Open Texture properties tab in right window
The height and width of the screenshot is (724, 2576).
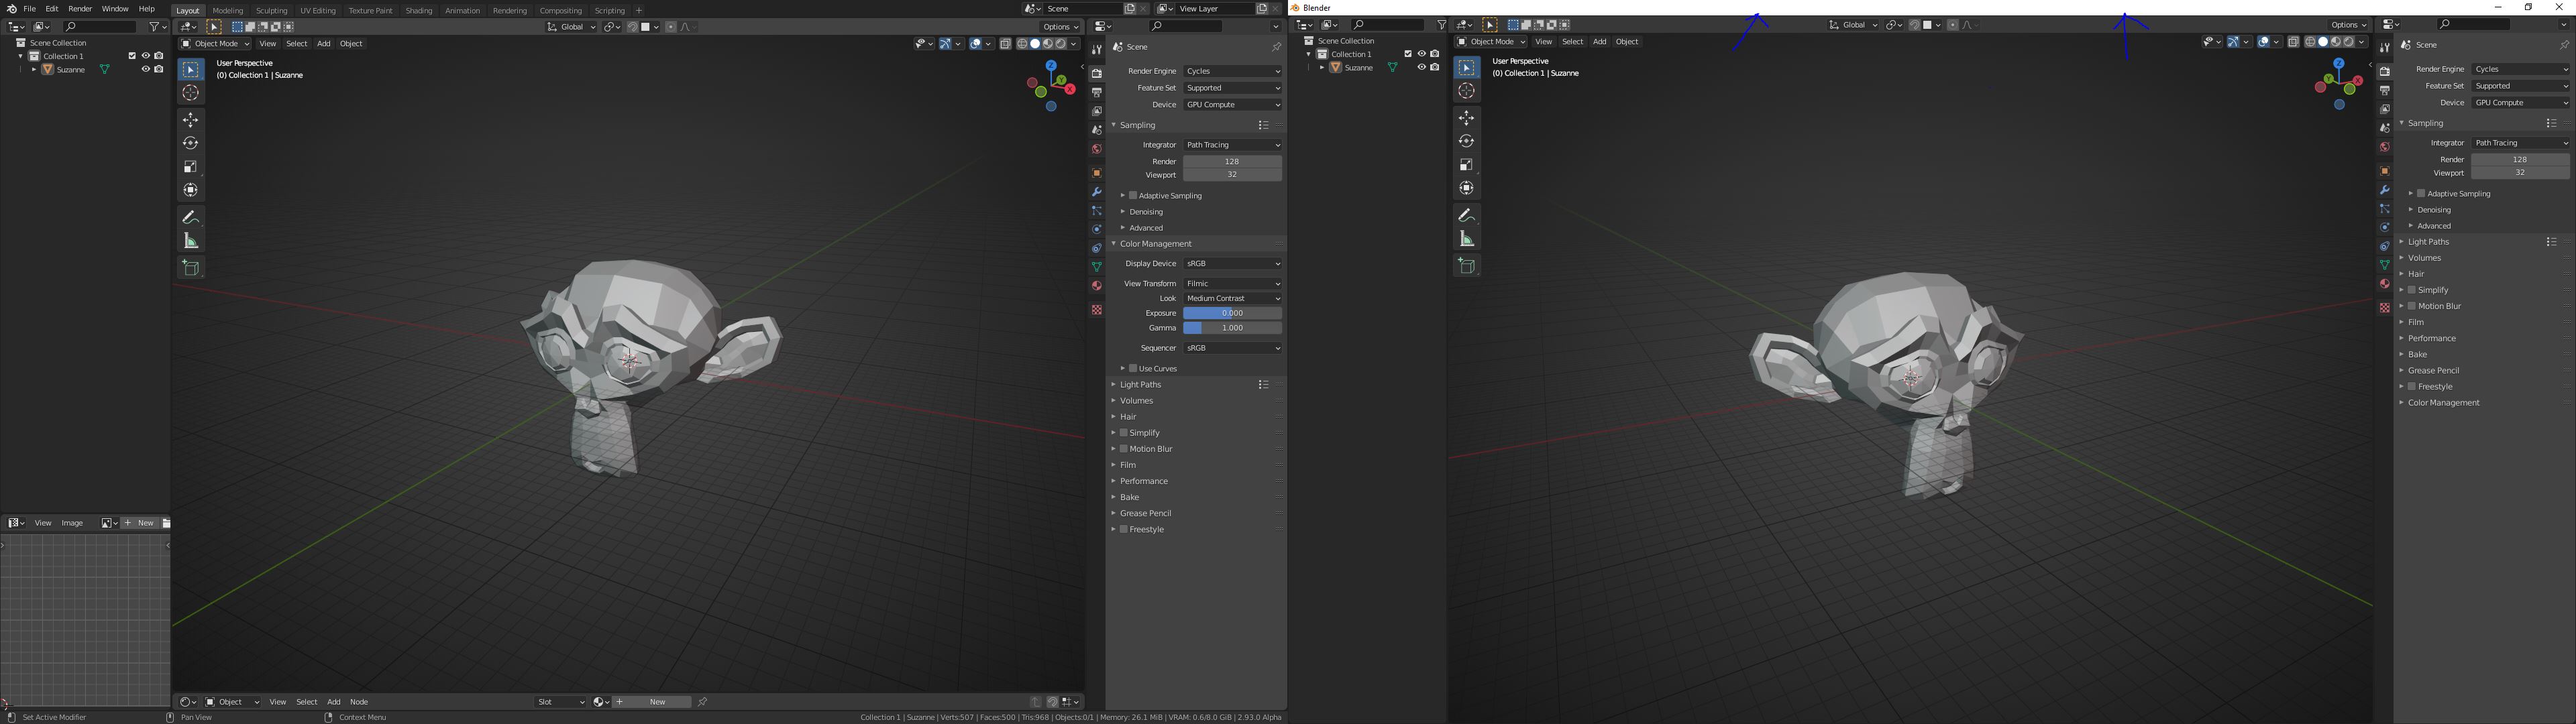click(2384, 308)
